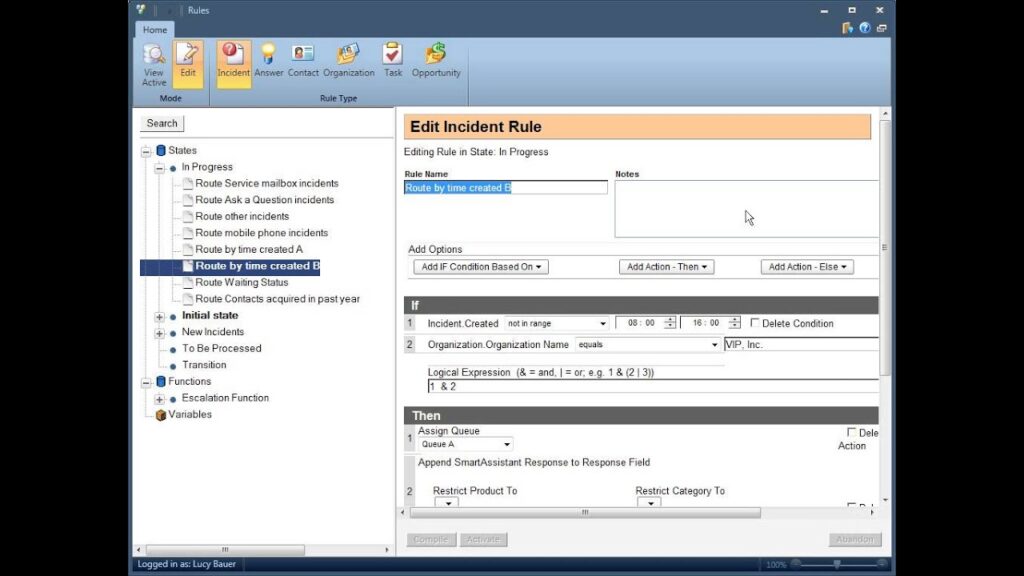Click the Activate button

pyautogui.click(x=483, y=539)
